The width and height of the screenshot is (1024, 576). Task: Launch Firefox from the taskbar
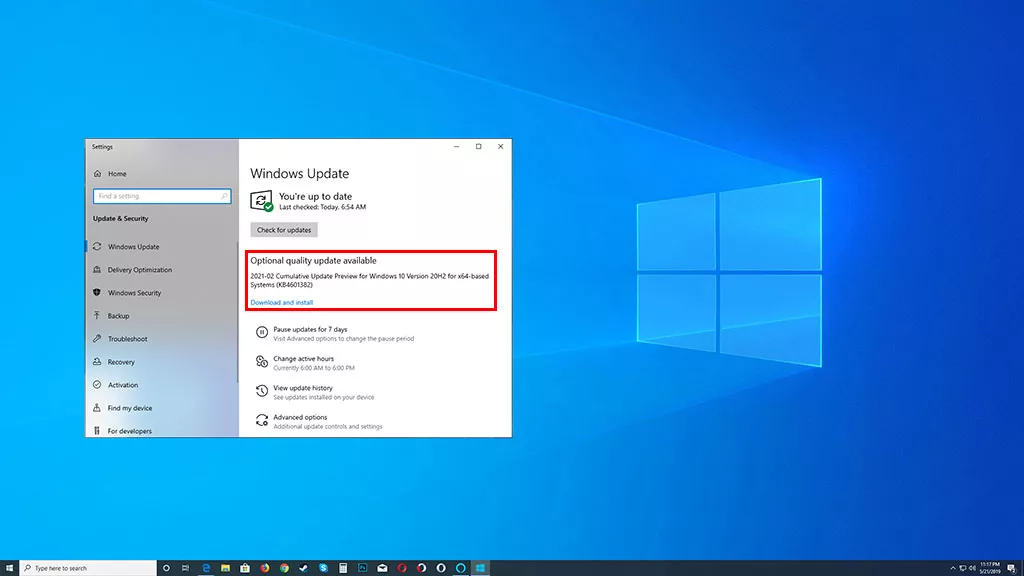coord(264,568)
